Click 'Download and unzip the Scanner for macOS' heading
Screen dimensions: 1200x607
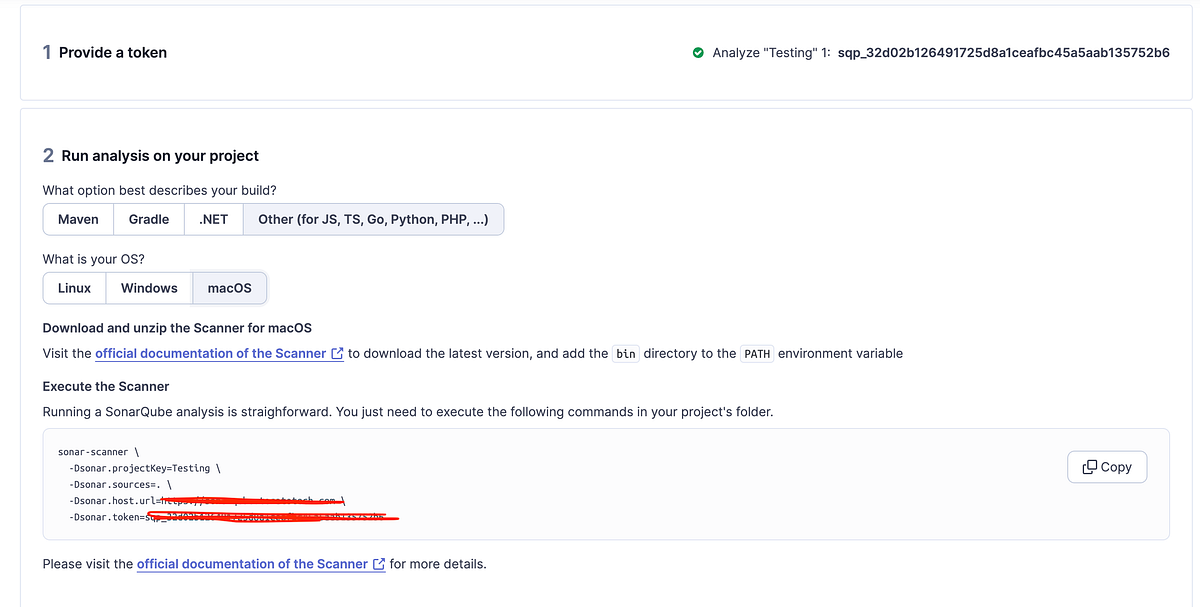[177, 328]
